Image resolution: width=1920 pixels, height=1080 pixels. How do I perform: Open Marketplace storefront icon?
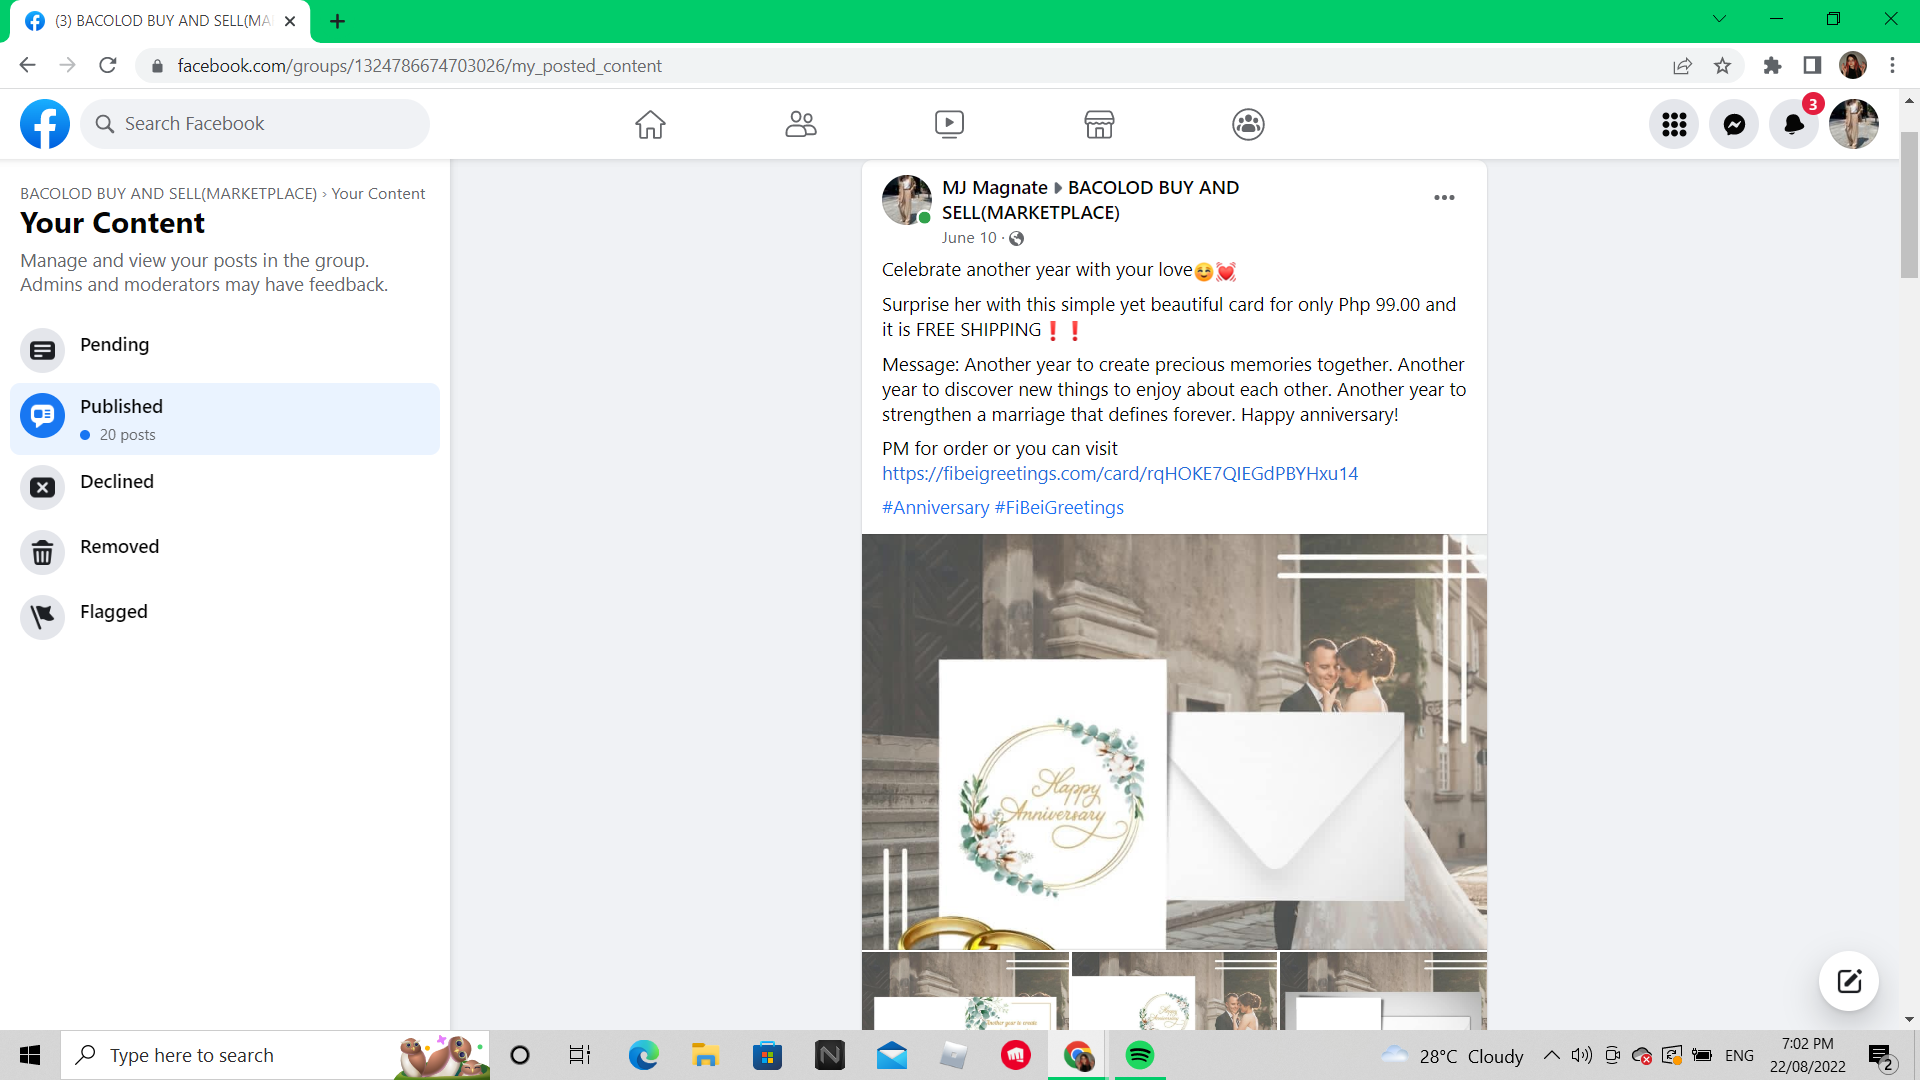1099,124
